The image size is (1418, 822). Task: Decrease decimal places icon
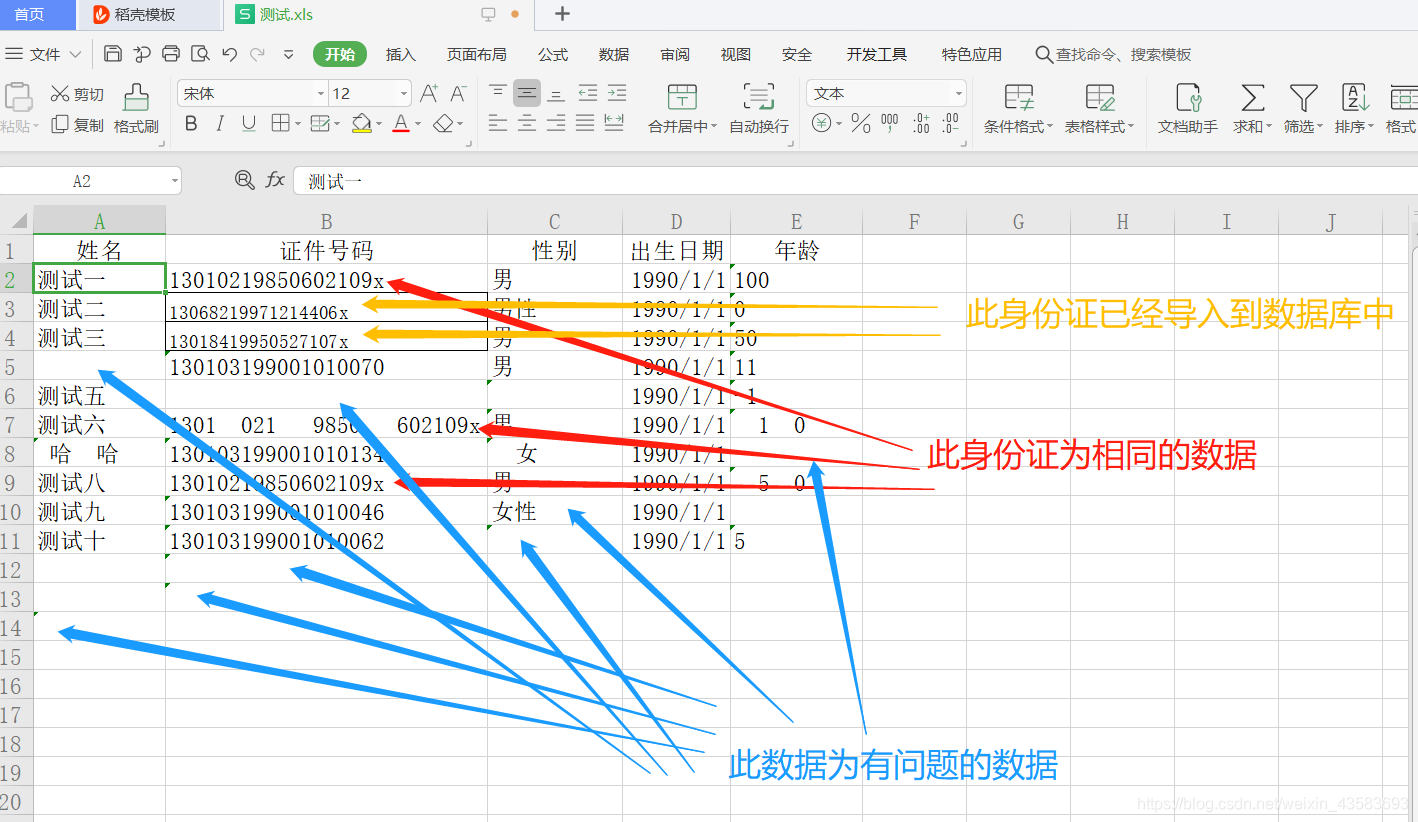click(950, 124)
